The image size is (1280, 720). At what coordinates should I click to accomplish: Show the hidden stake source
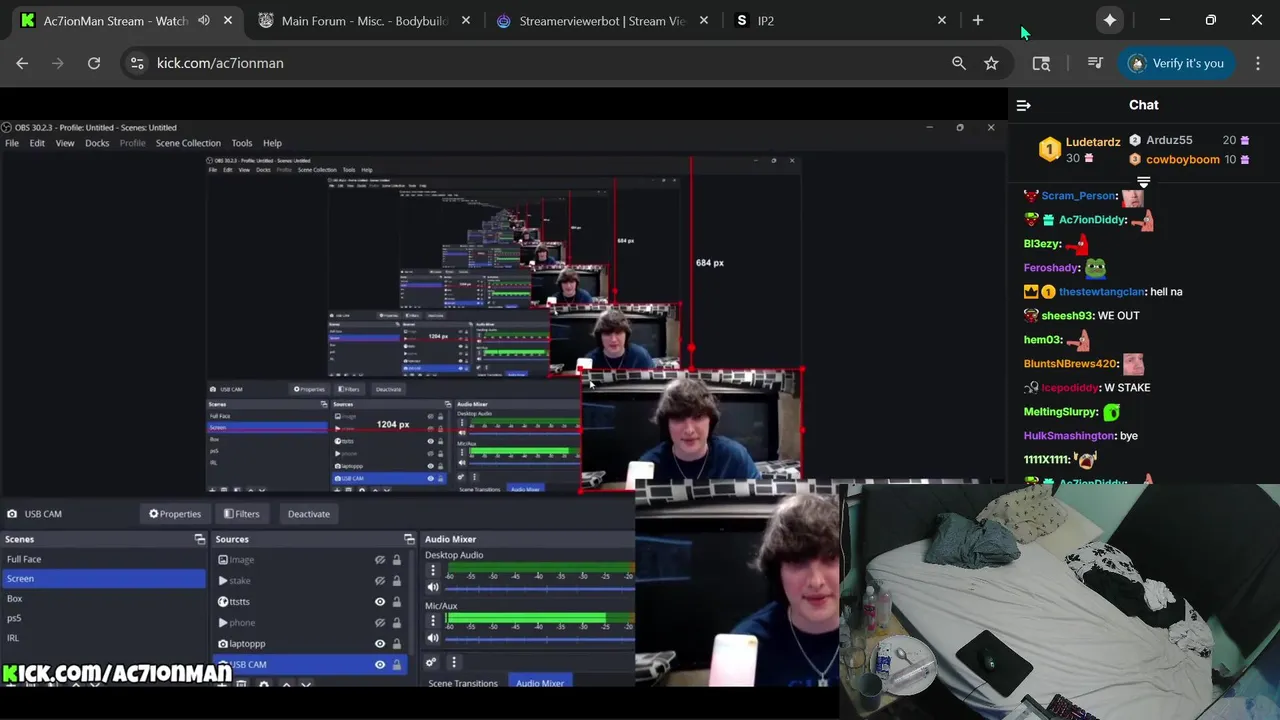[x=380, y=581]
